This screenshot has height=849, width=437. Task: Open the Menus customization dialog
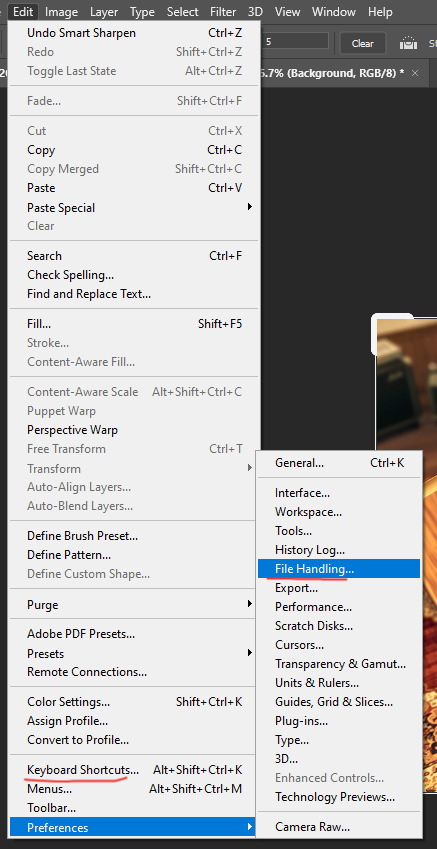coord(134,789)
